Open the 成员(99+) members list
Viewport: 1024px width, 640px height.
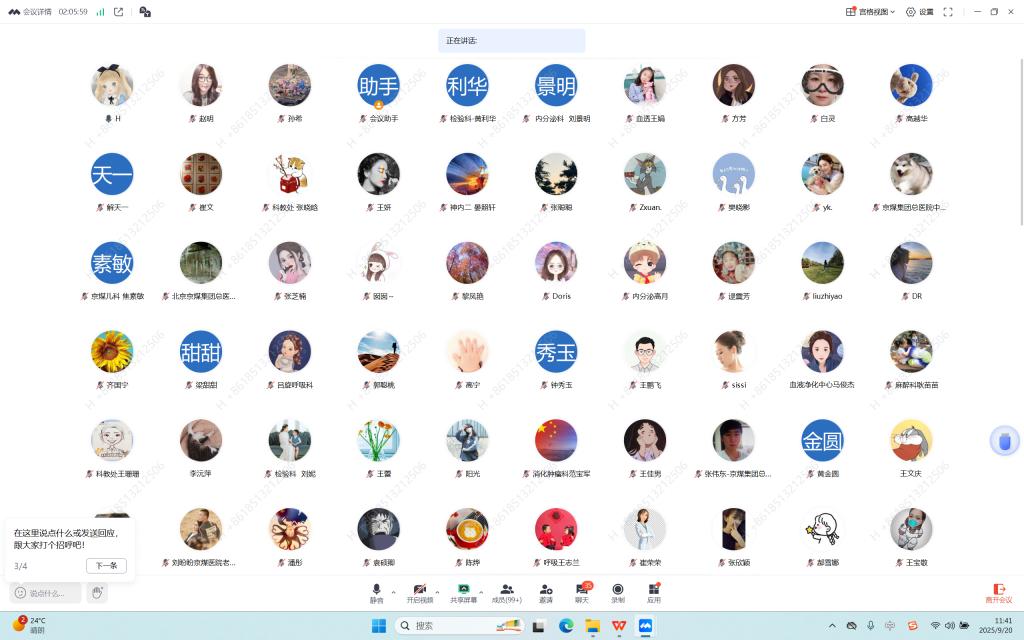(x=508, y=592)
